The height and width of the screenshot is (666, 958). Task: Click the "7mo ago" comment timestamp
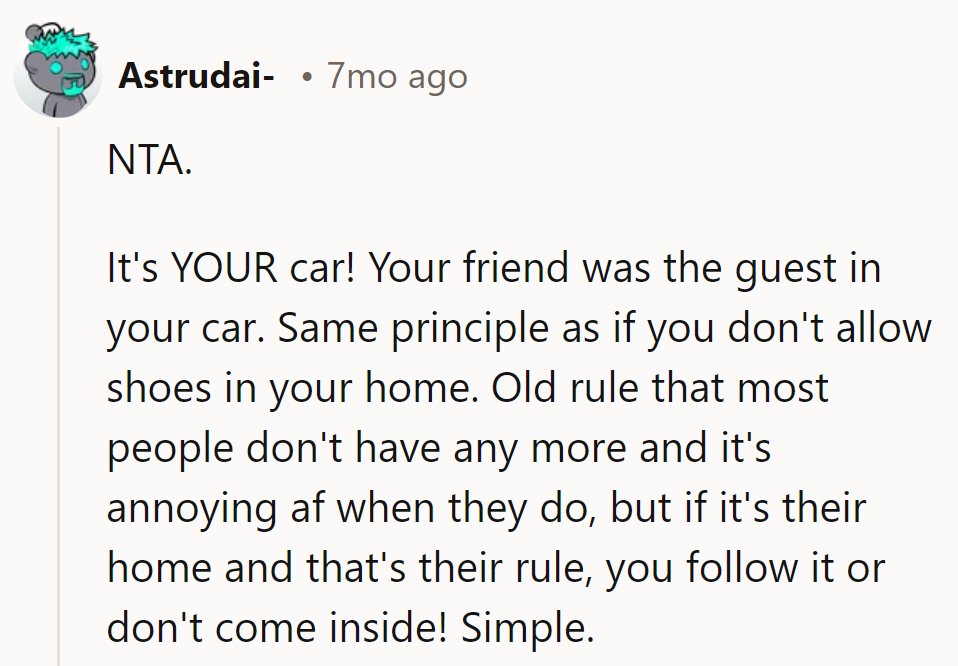tap(396, 76)
